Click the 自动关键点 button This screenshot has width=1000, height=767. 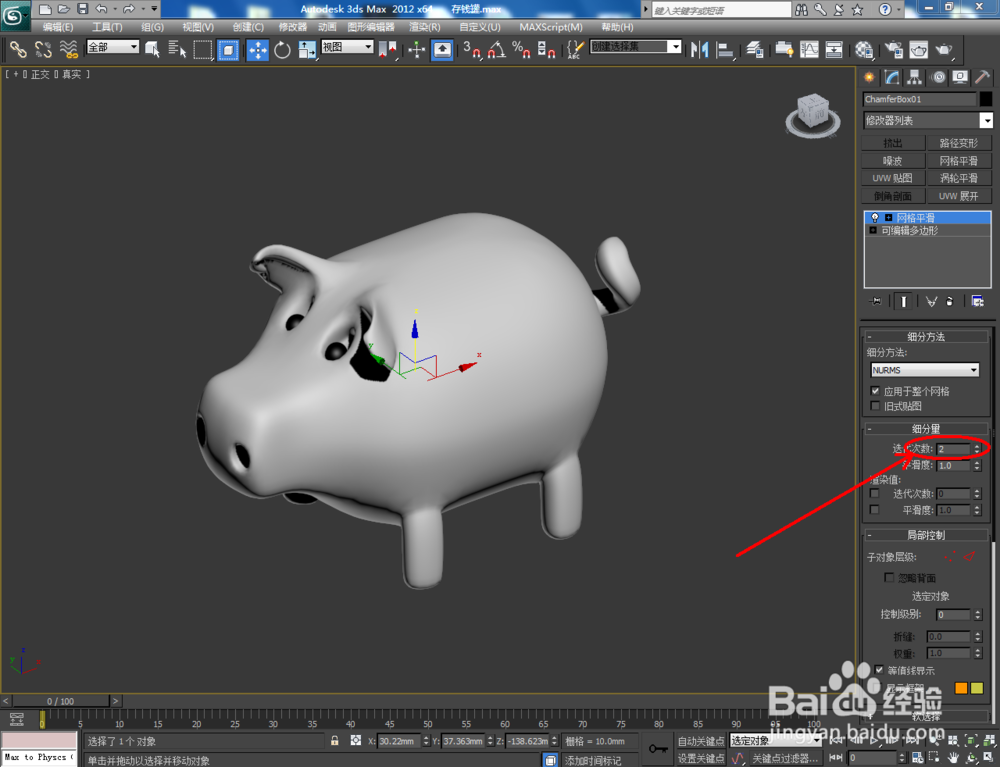(701, 741)
